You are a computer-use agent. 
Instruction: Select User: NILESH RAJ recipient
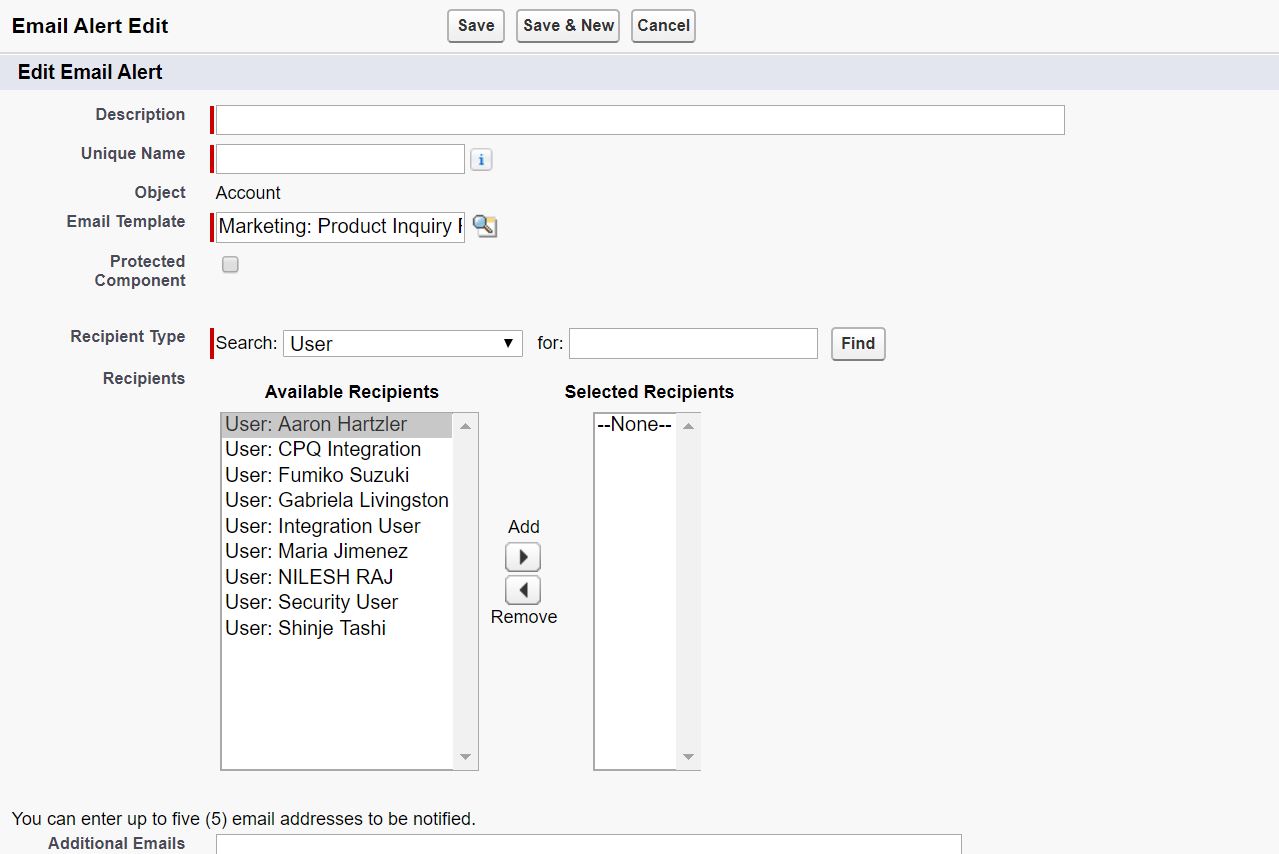point(337,577)
